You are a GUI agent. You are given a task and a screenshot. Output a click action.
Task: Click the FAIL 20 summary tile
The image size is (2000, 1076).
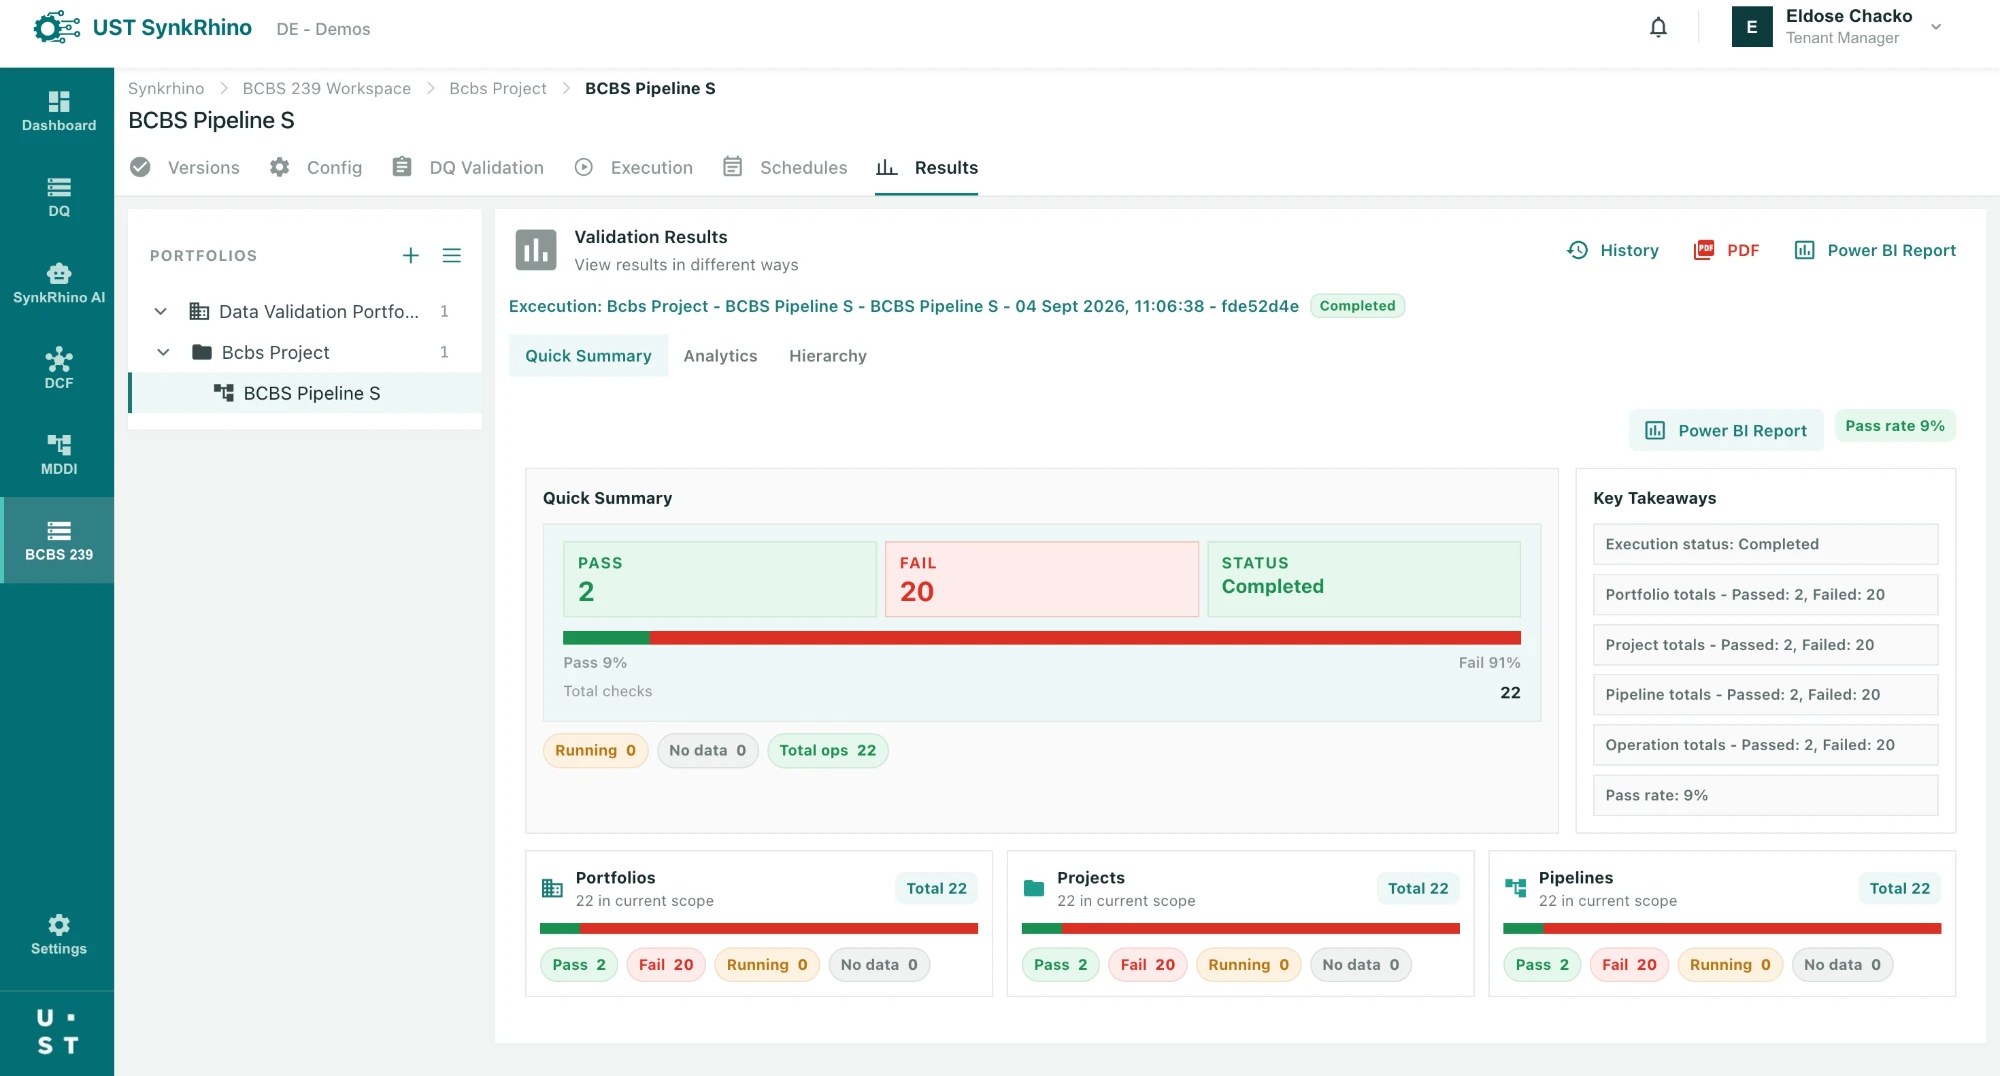[x=1042, y=579]
